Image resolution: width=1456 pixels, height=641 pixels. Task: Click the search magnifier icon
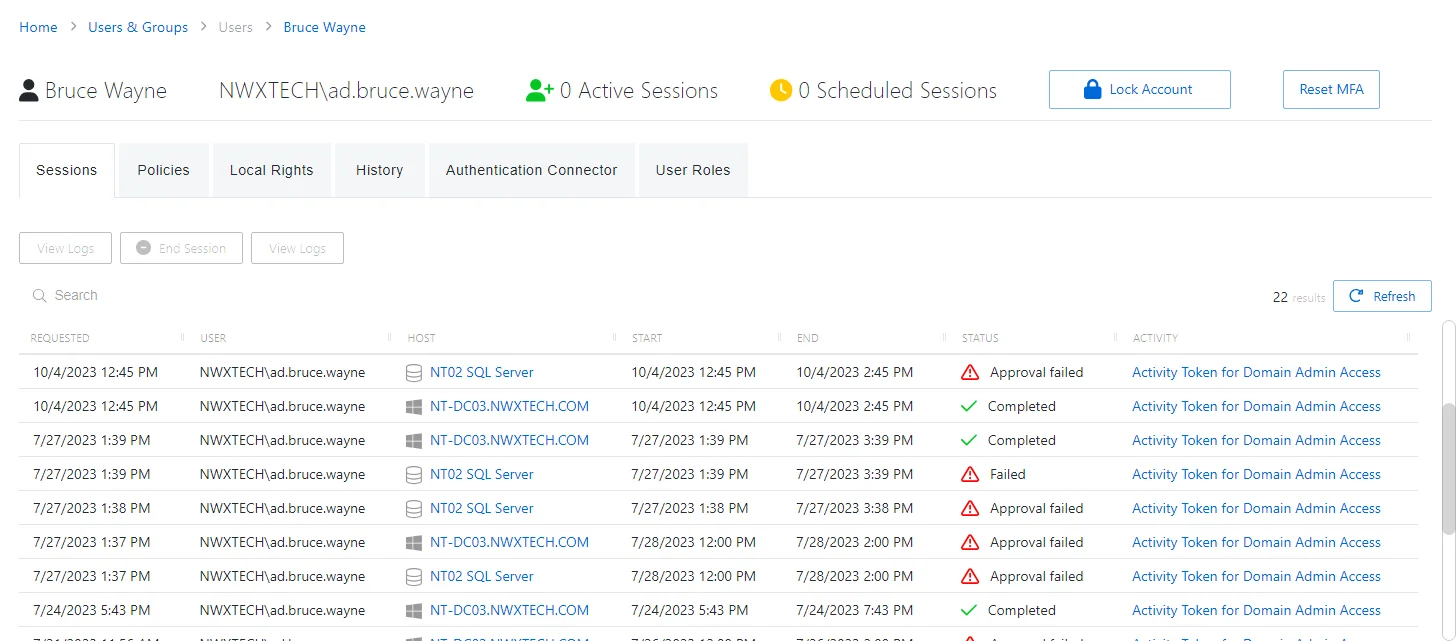click(x=40, y=296)
